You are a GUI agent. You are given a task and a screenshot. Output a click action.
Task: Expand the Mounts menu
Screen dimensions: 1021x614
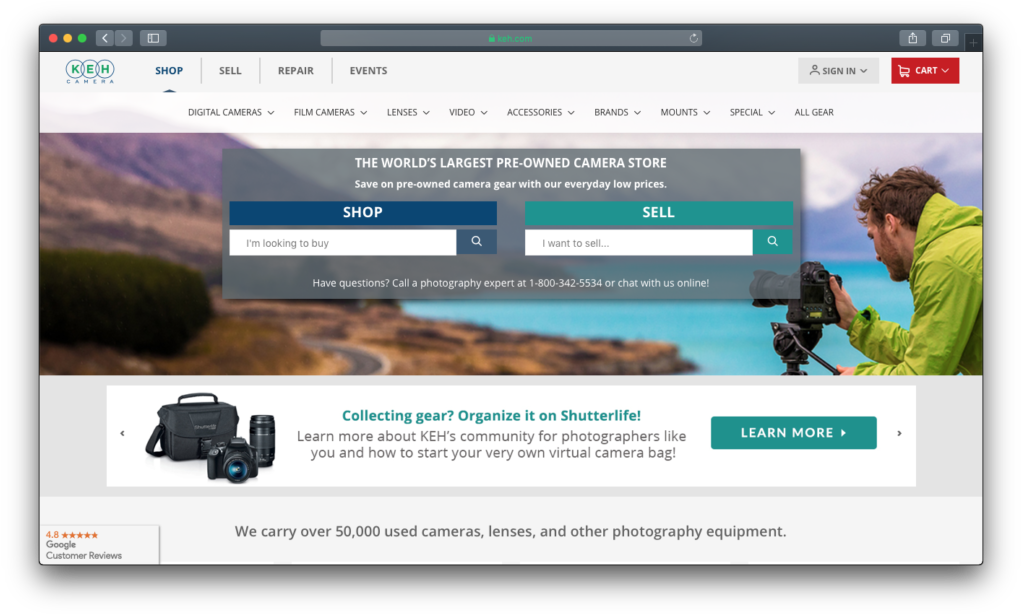point(685,112)
